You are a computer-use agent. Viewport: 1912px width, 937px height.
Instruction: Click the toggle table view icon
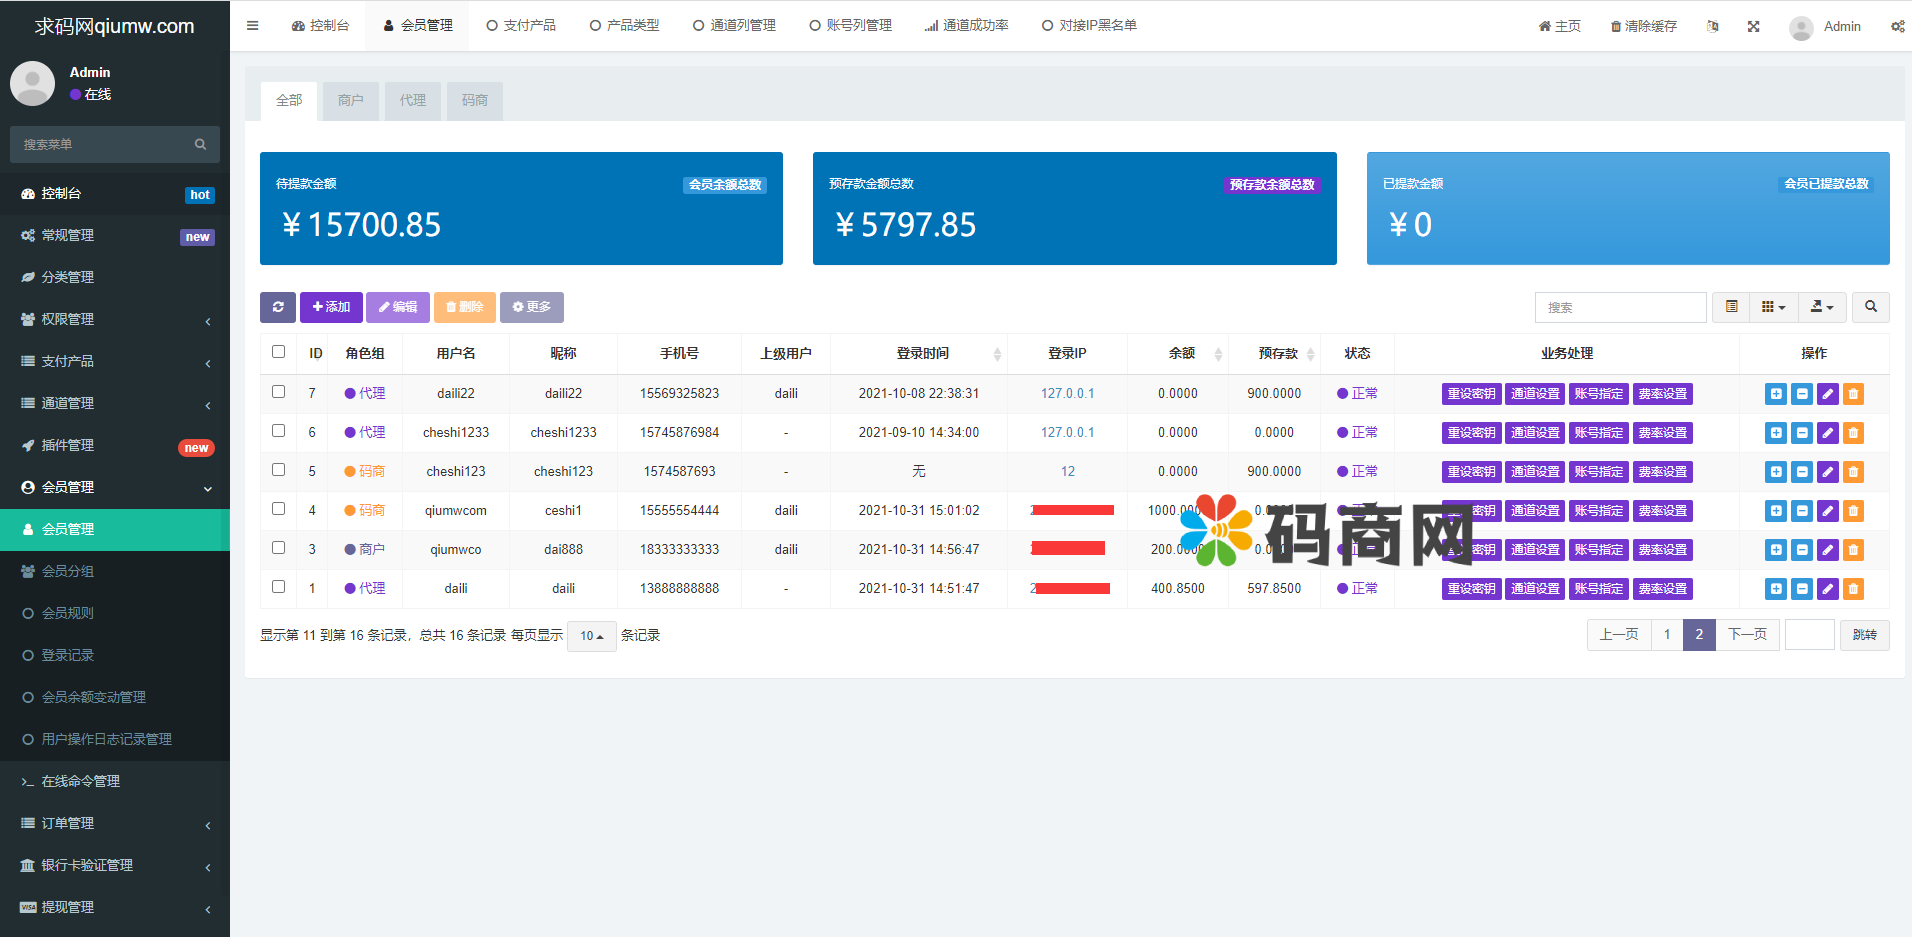click(1731, 307)
